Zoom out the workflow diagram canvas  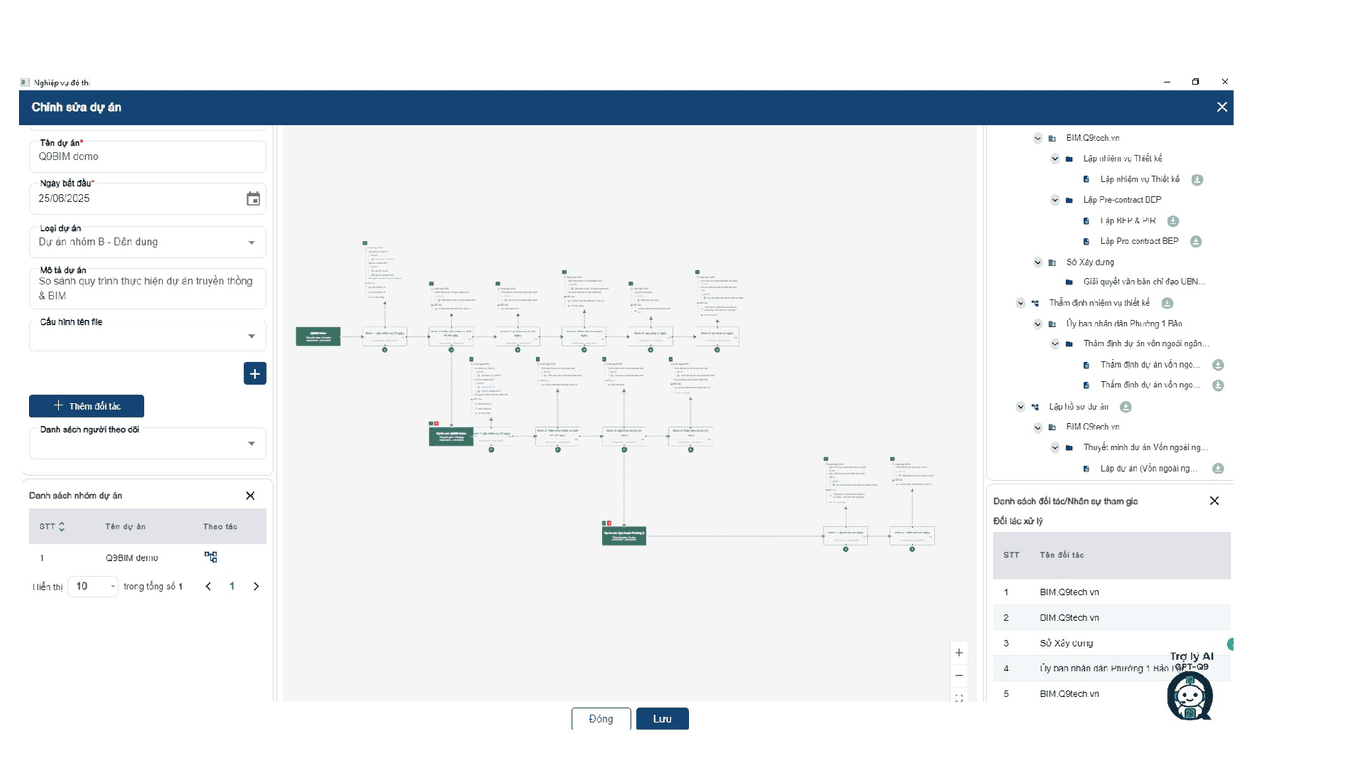pos(959,676)
